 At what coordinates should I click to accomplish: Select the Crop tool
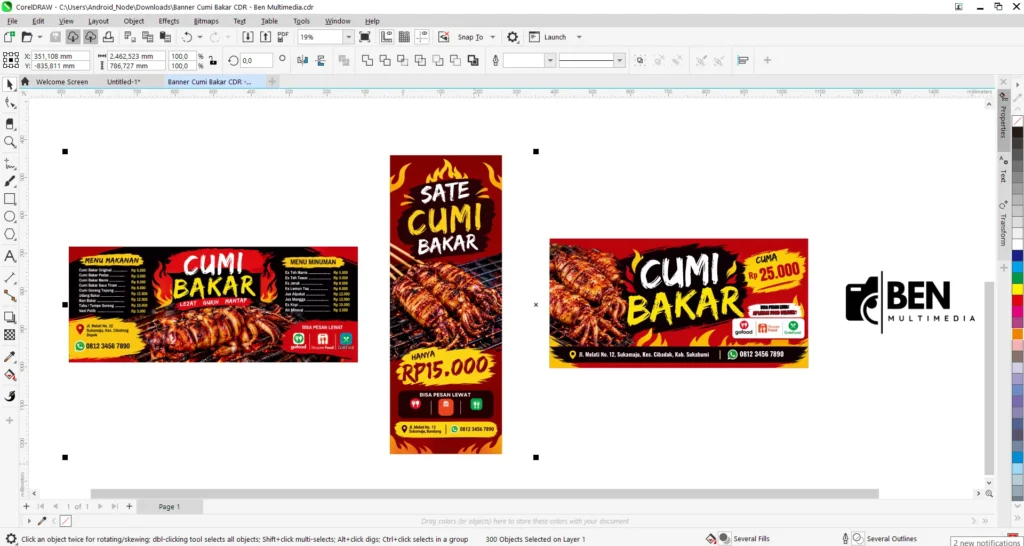[x=10, y=123]
